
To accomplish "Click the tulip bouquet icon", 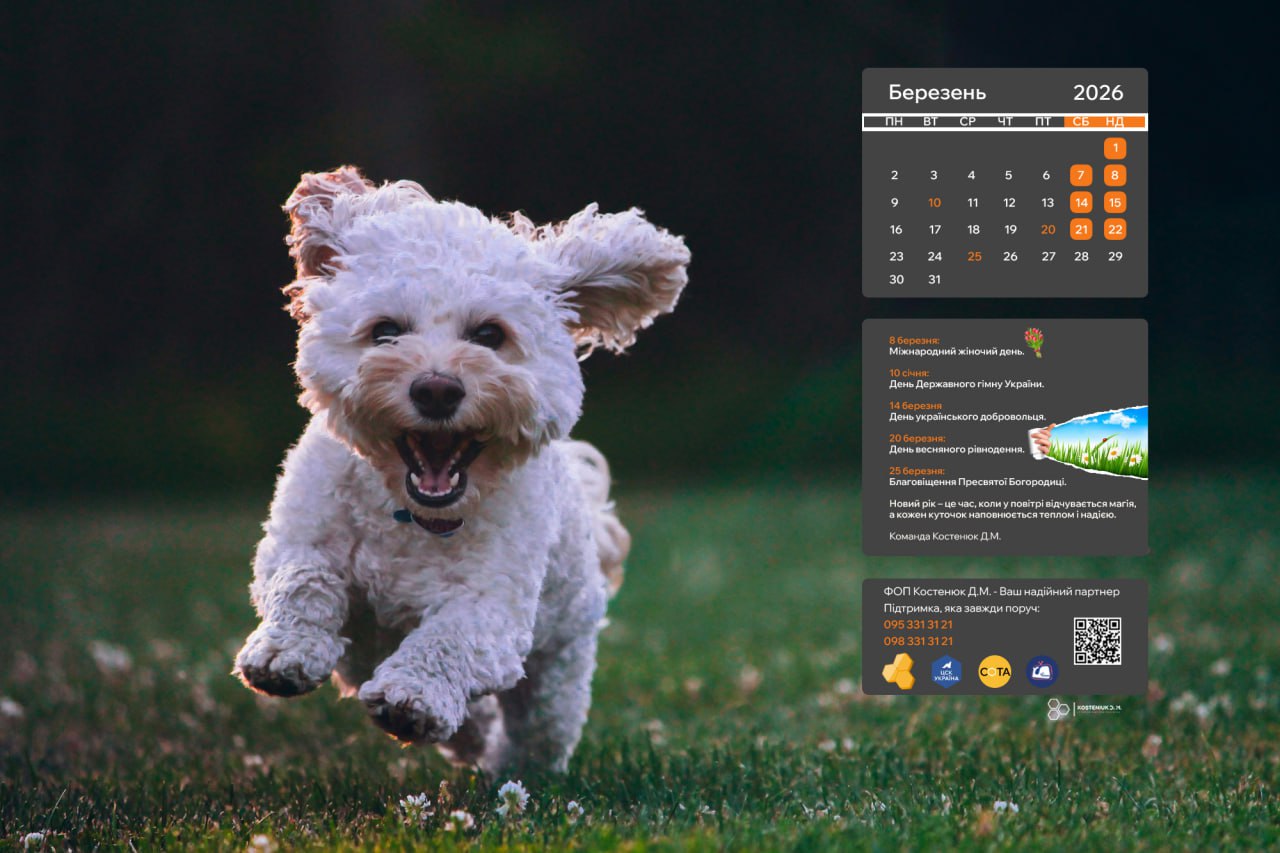I will pos(1033,342).
